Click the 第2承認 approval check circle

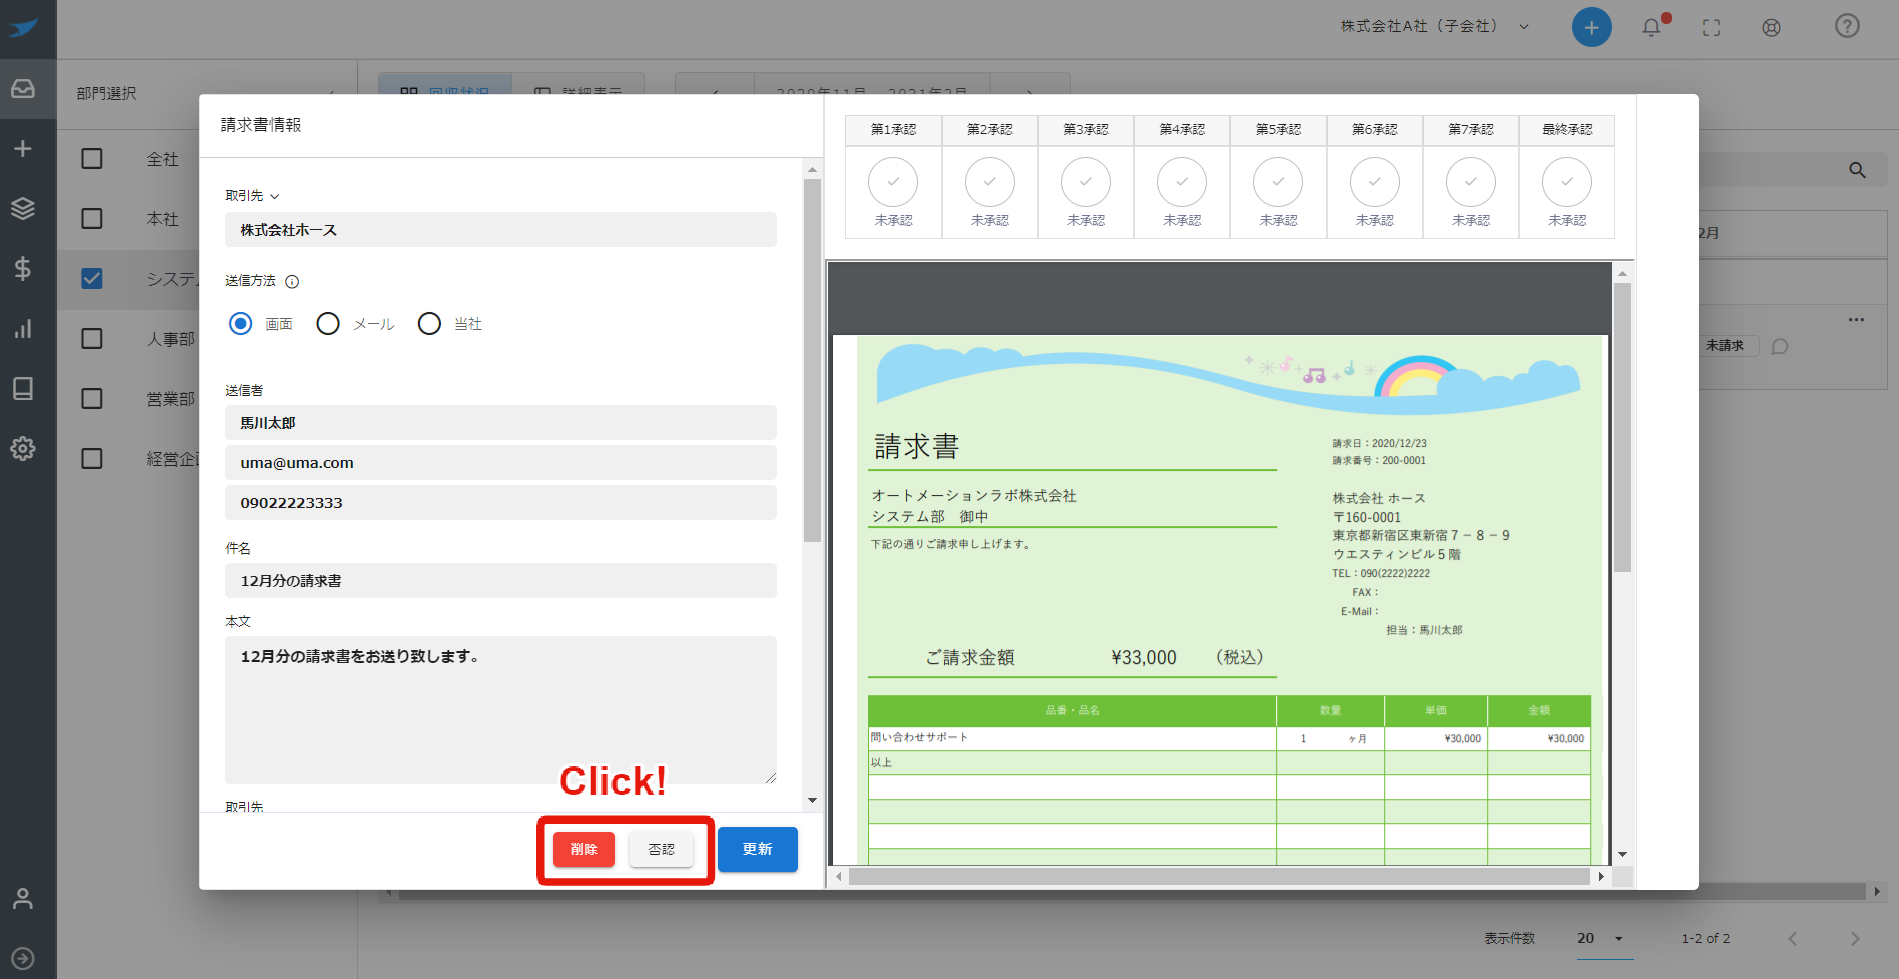989,183
